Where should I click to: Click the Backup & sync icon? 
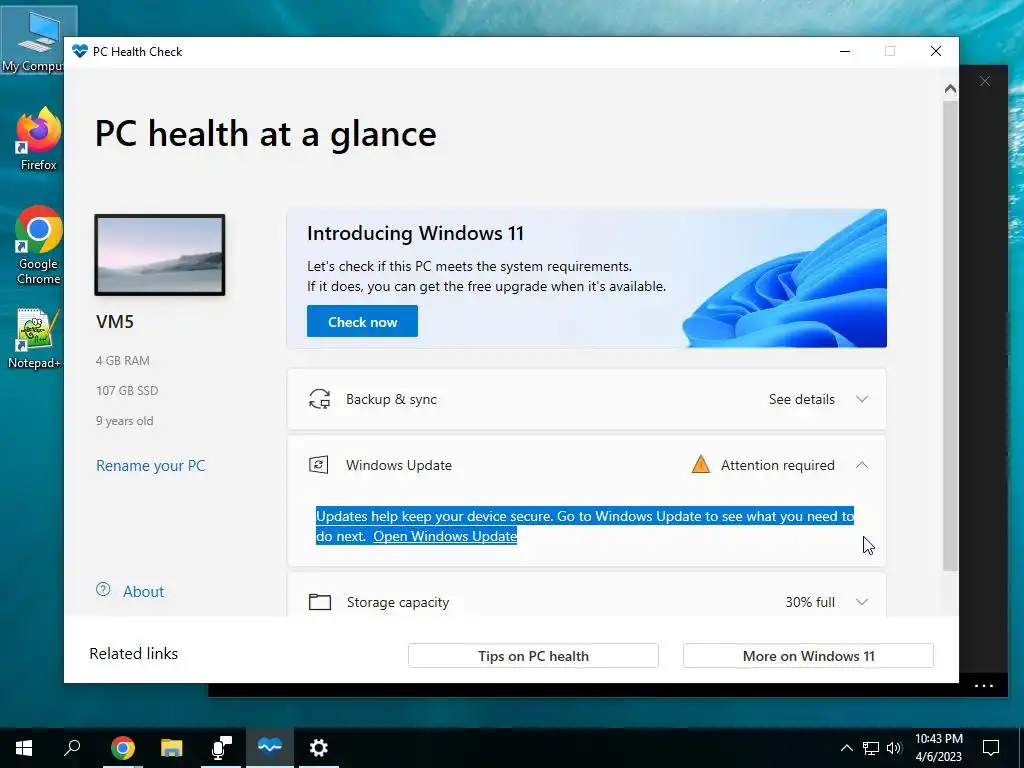319,399
